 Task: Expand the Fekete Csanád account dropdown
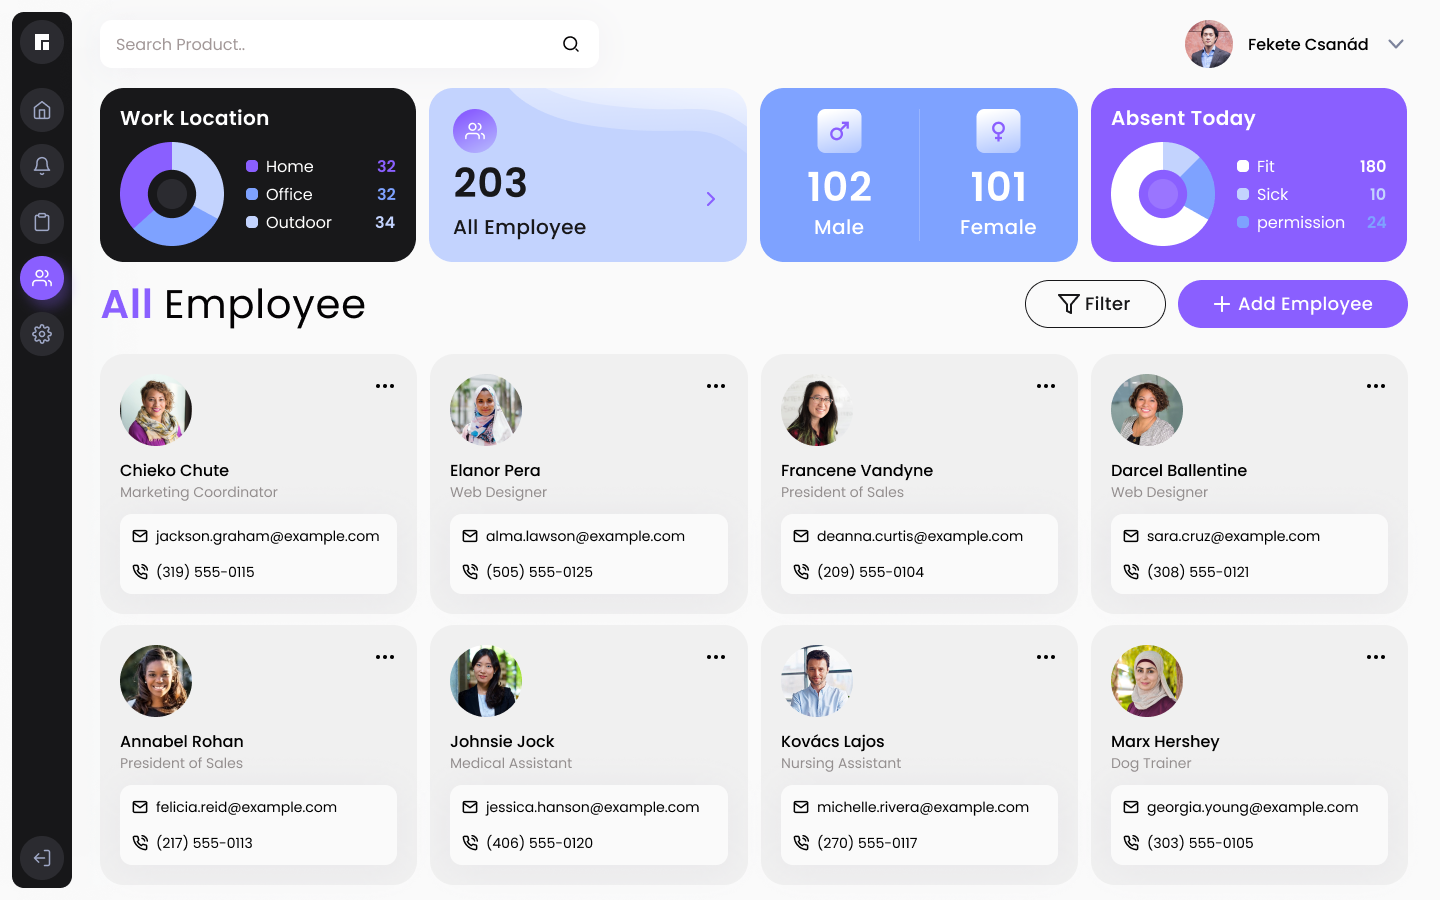[x=1396, y=44]
